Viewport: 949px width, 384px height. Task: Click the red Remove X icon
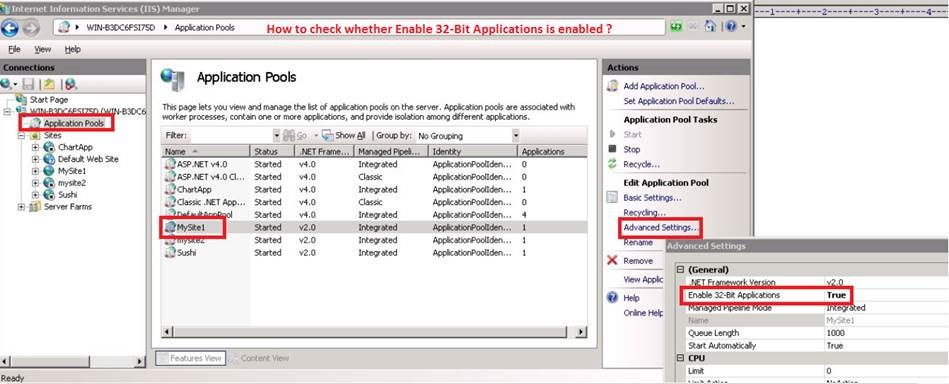pos(612,260)
